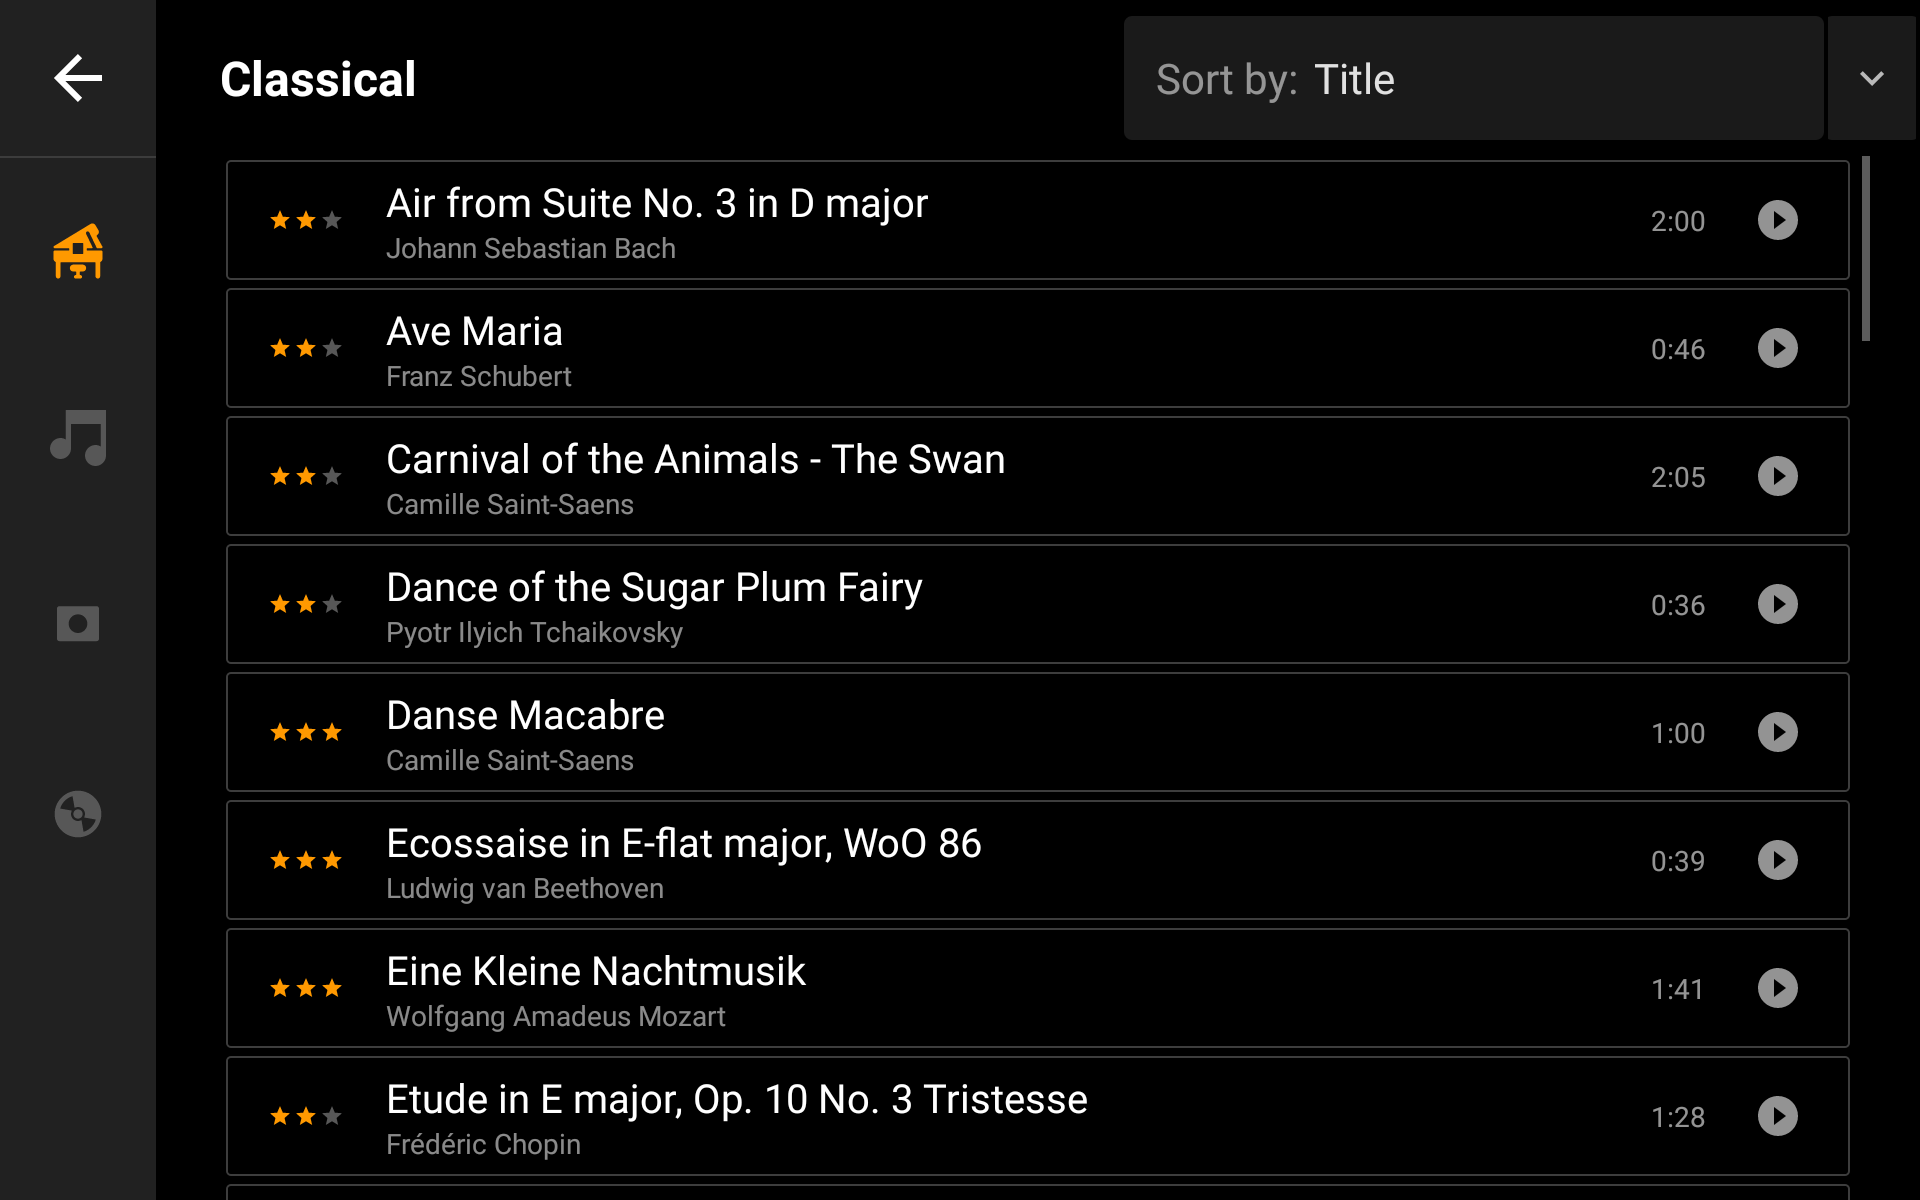
Task: Open the music notes section in sidebar
Action: click(x=78, y=437)
